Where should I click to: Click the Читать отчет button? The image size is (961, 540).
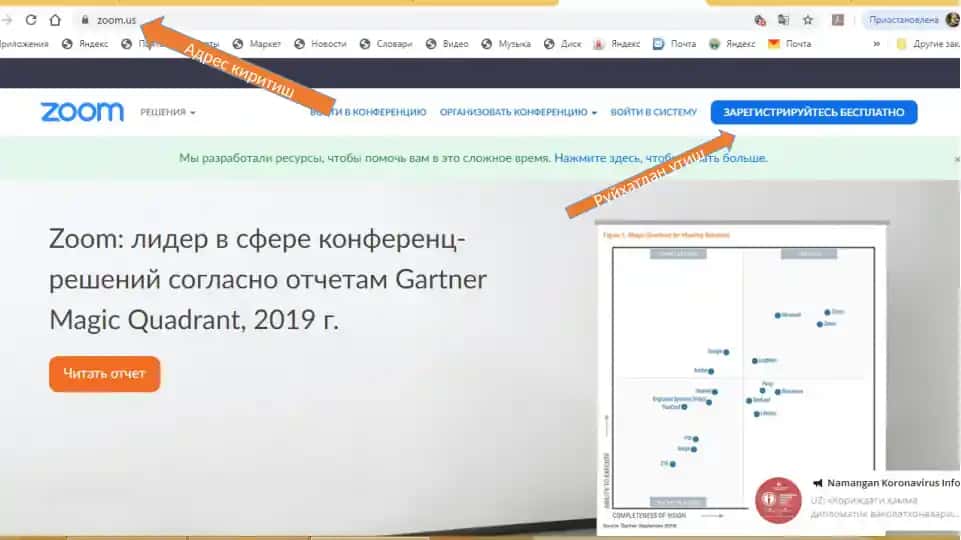104,374
